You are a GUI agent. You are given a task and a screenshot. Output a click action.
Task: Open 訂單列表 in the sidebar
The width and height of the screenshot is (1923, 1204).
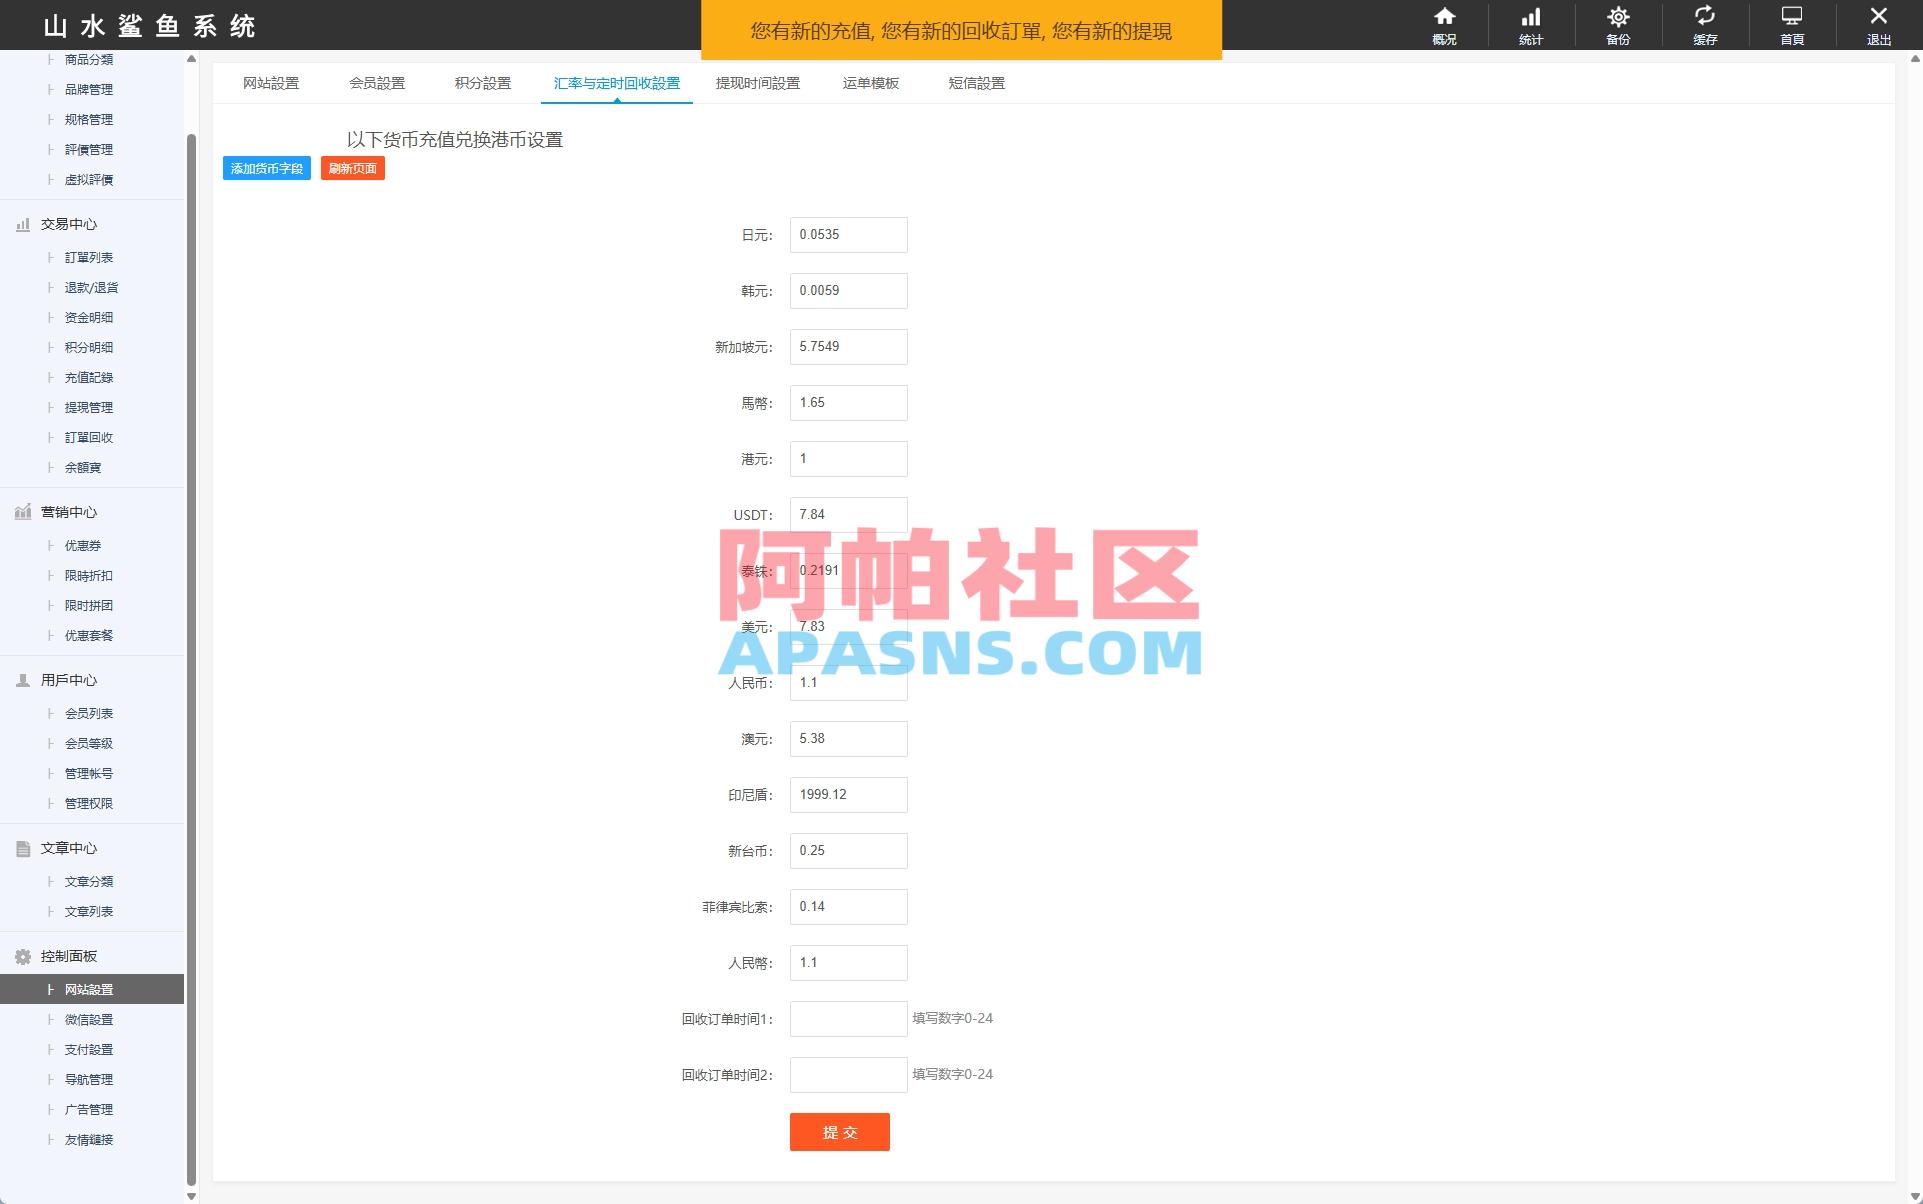point(88,257)
